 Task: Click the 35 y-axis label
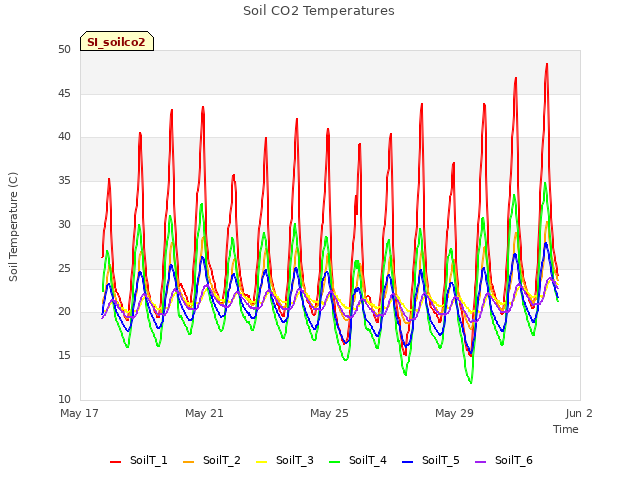64,180
